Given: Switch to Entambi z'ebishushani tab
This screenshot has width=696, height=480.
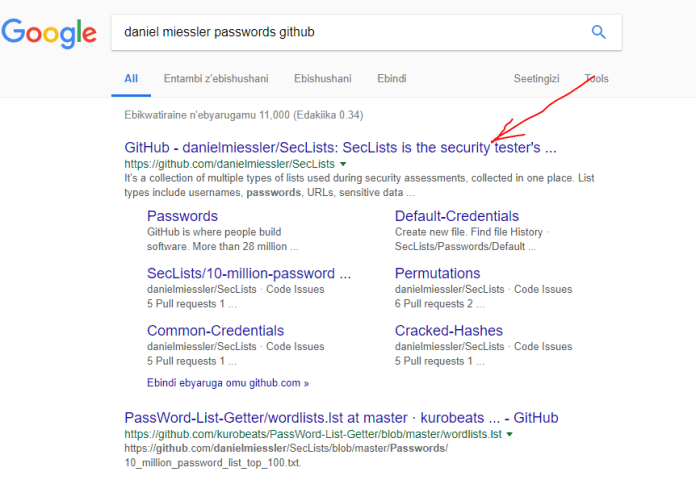Looking at the screenshot, I should point(214,78).
